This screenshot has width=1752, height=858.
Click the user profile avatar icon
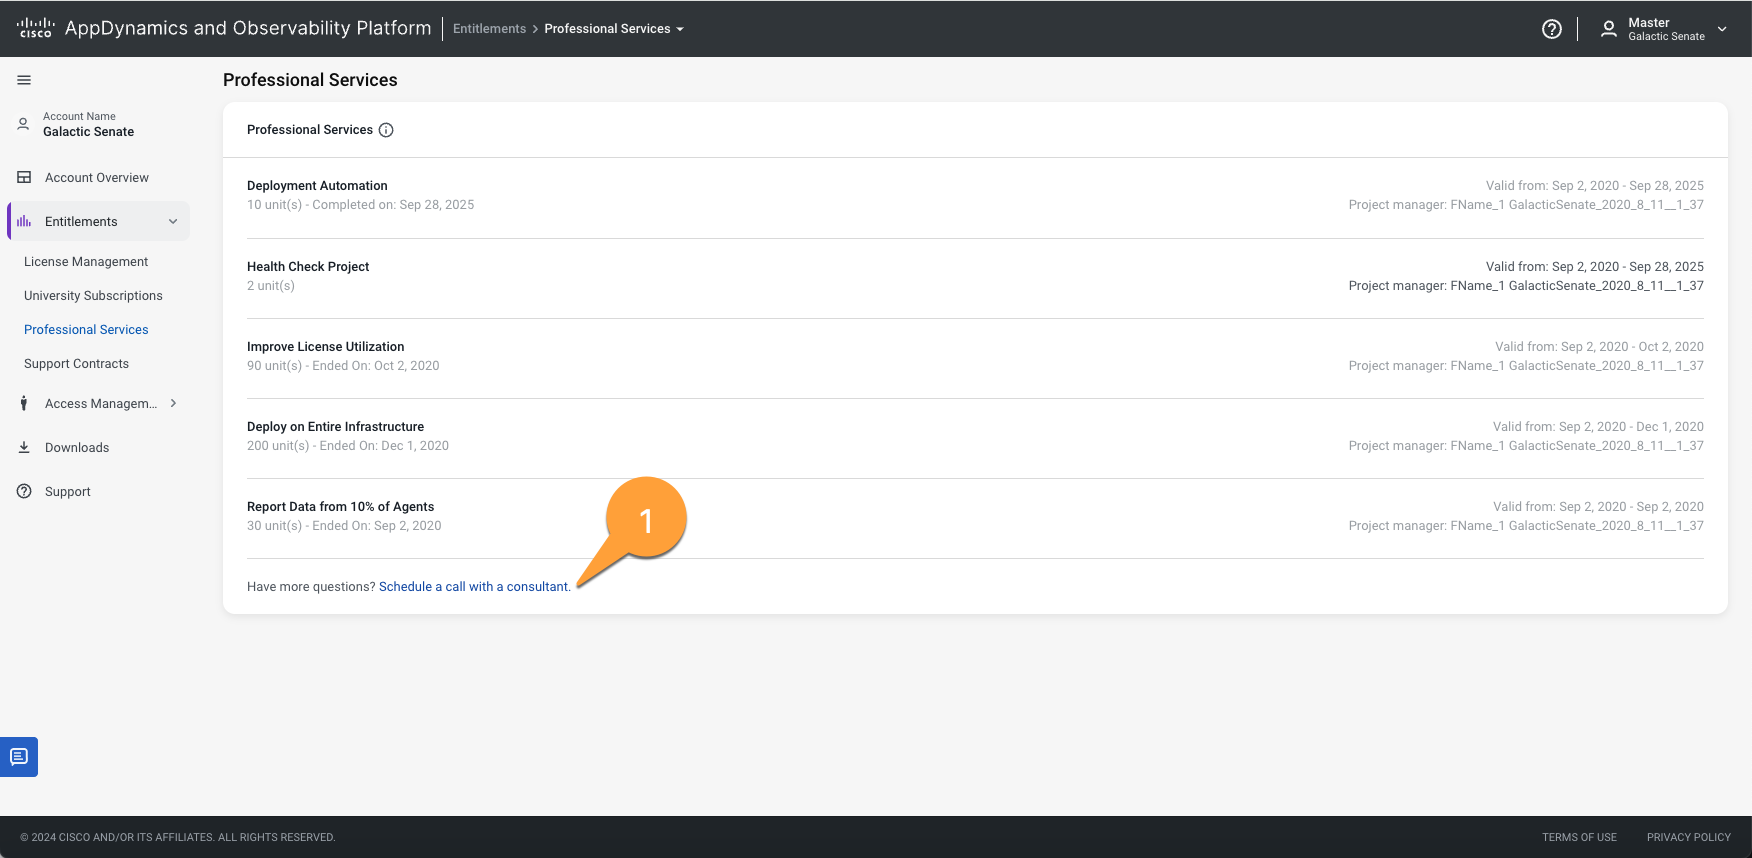1608,29
